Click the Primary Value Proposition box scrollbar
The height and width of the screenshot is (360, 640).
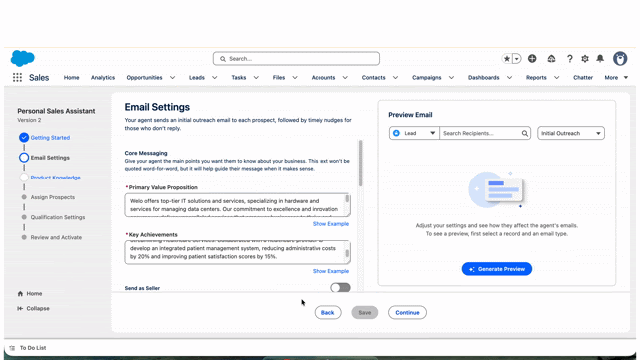[347, 198]
